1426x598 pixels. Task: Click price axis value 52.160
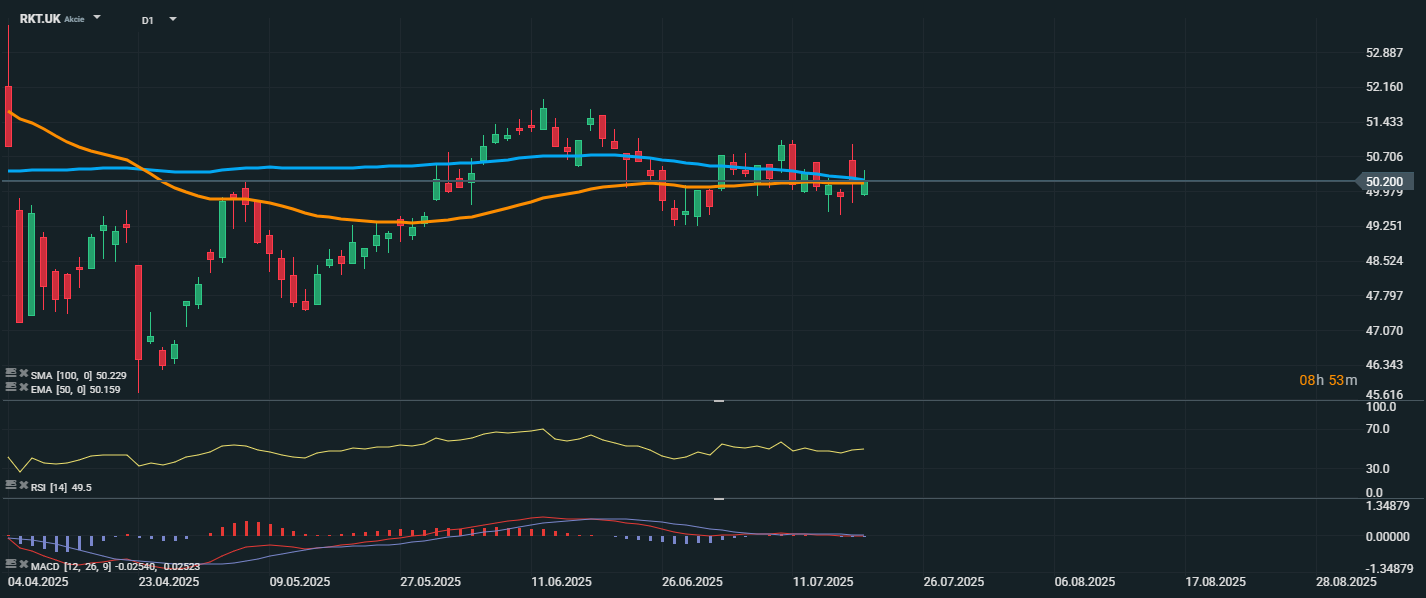coord(1385,87)
